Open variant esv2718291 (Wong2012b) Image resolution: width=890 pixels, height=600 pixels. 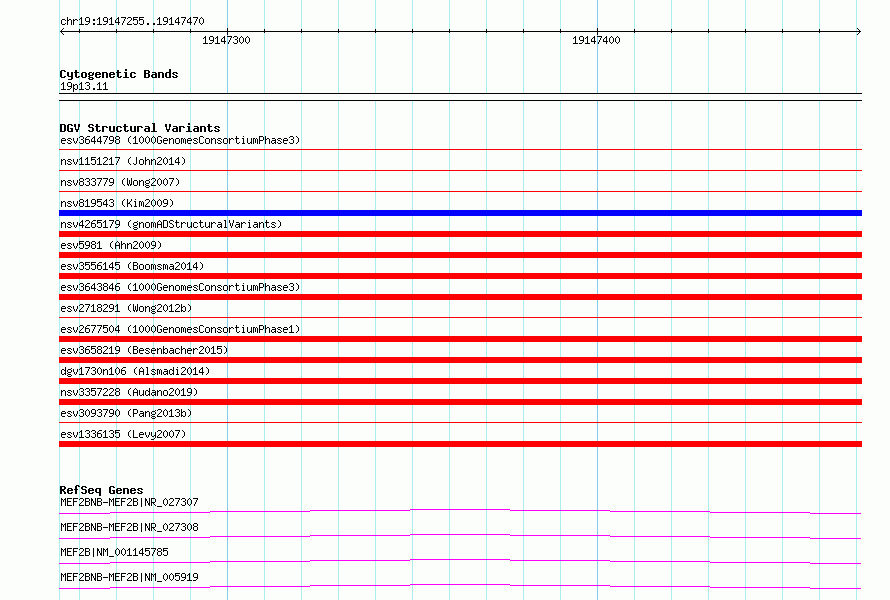tap(126, 308)
